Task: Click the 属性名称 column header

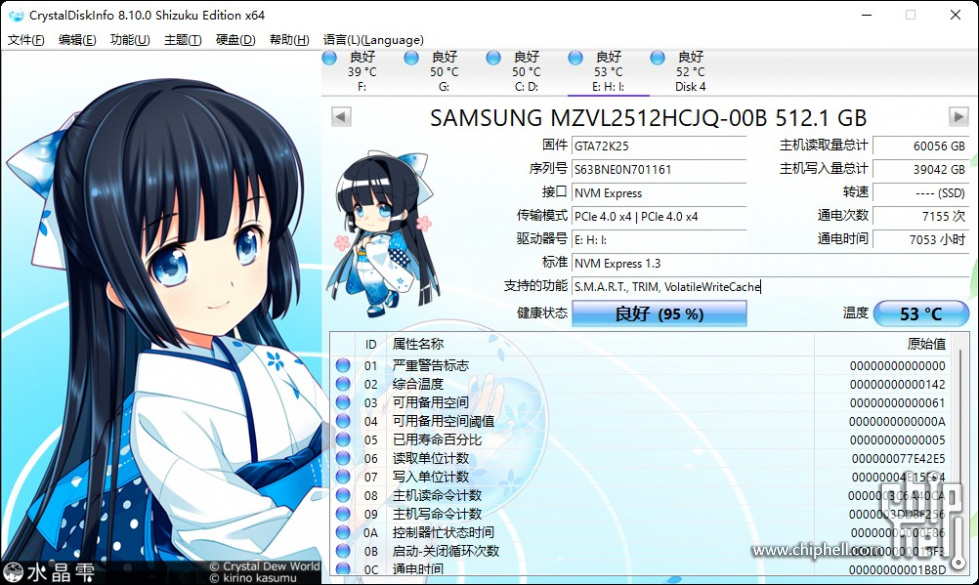Action: pos(599,345)
